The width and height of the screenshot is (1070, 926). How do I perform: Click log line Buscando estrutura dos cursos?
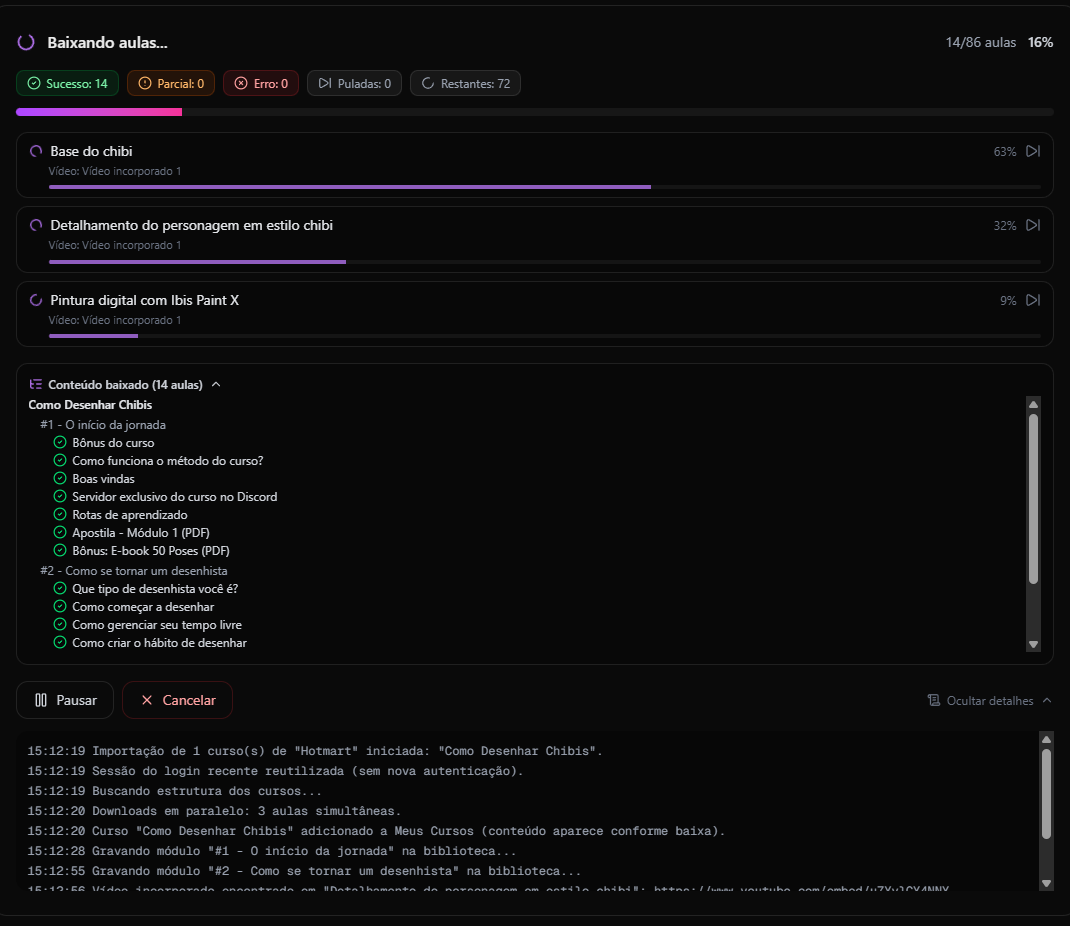click(x=174, y=791)
